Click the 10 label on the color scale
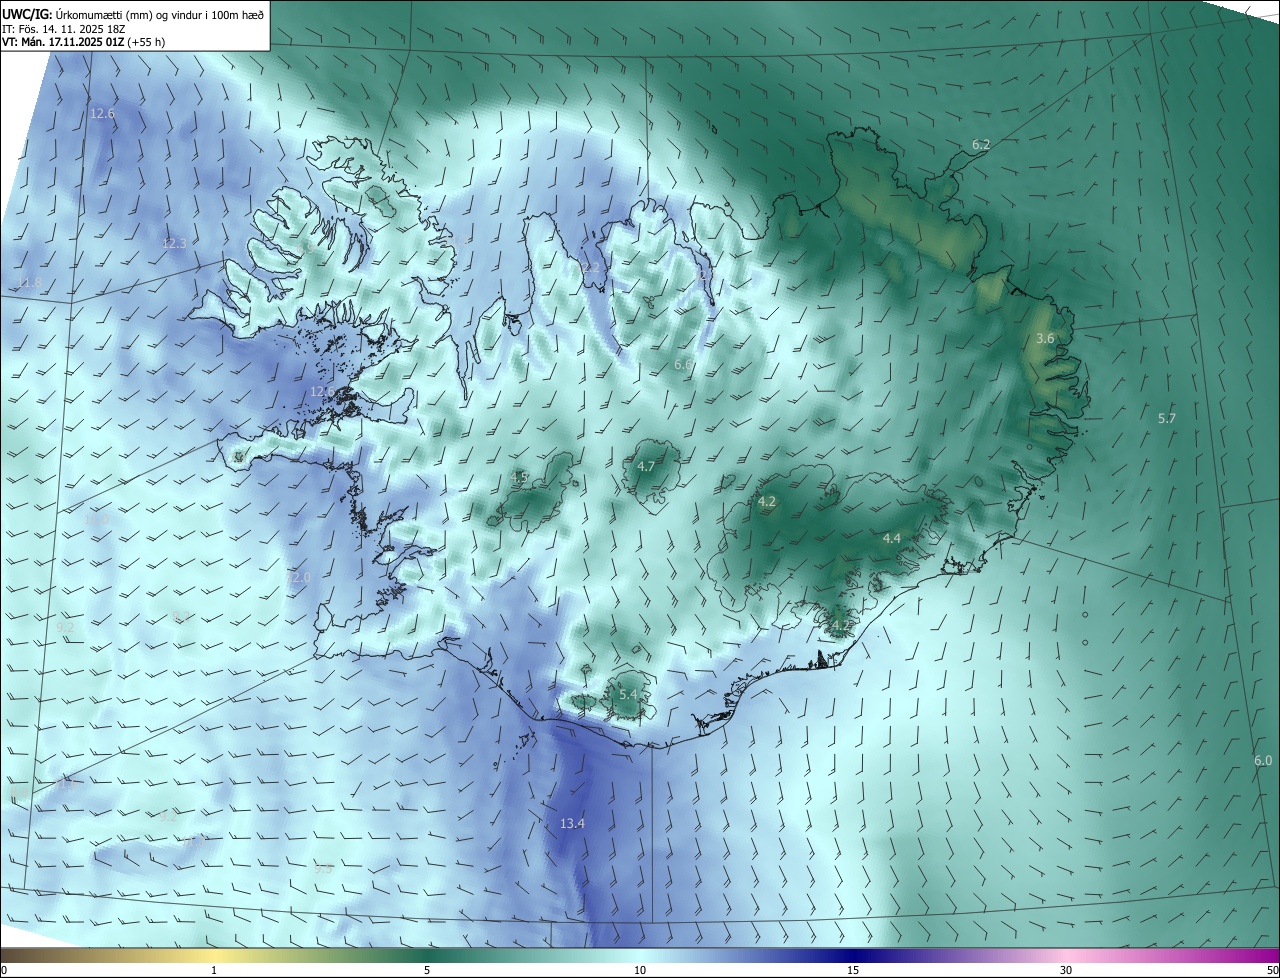Screen dimensions: 1280x978 [x=640, y=970]
